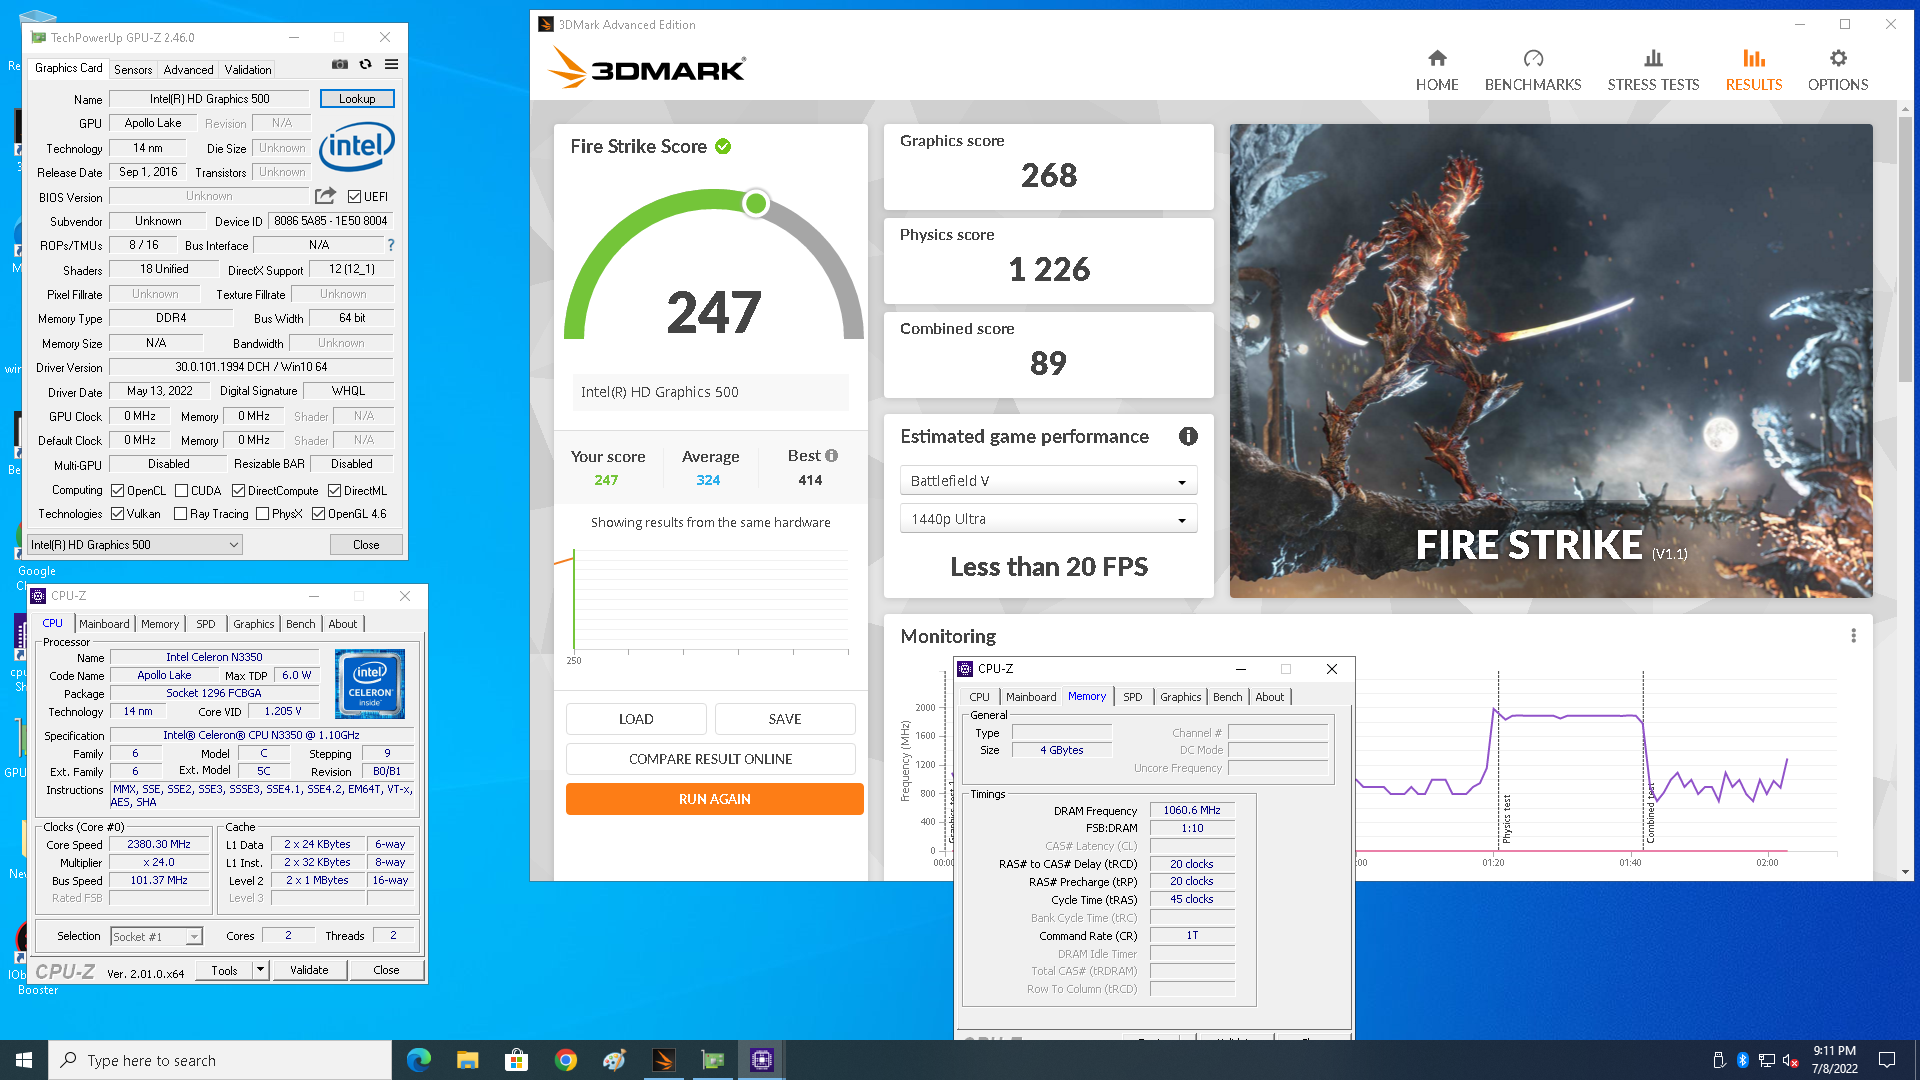The height and width of the screenshot is (1080, 1920).
Task: Click the Fire Strike score gauge knob
Action: (x=756, y=204)
